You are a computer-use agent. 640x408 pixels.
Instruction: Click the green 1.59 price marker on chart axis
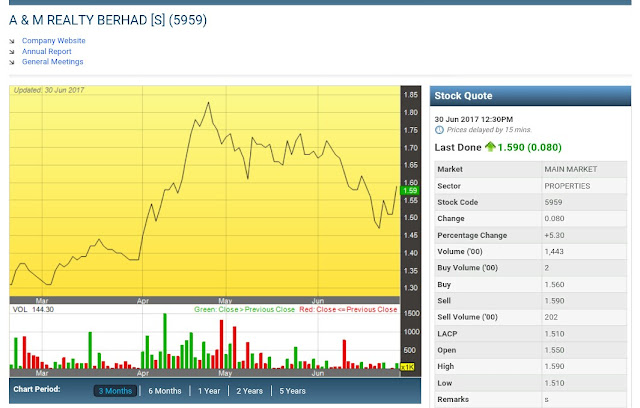pos(410,191)
